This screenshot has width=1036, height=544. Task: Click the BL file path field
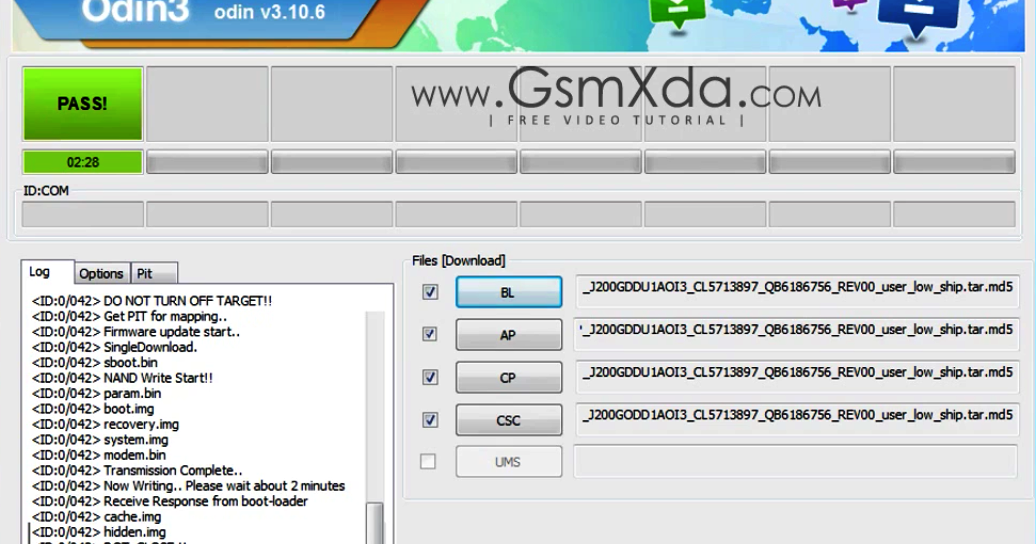click(797, 291)
